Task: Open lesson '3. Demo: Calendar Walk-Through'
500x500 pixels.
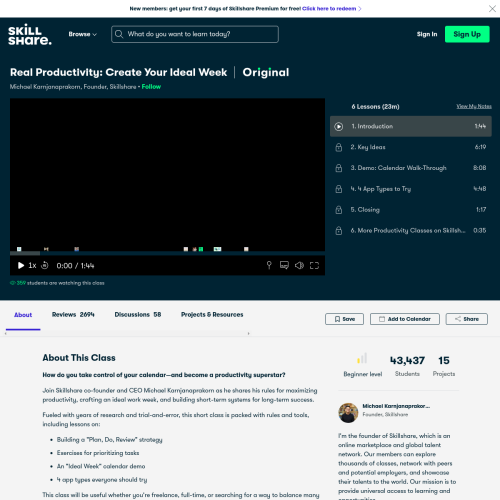Action: (x=411, y=168)
